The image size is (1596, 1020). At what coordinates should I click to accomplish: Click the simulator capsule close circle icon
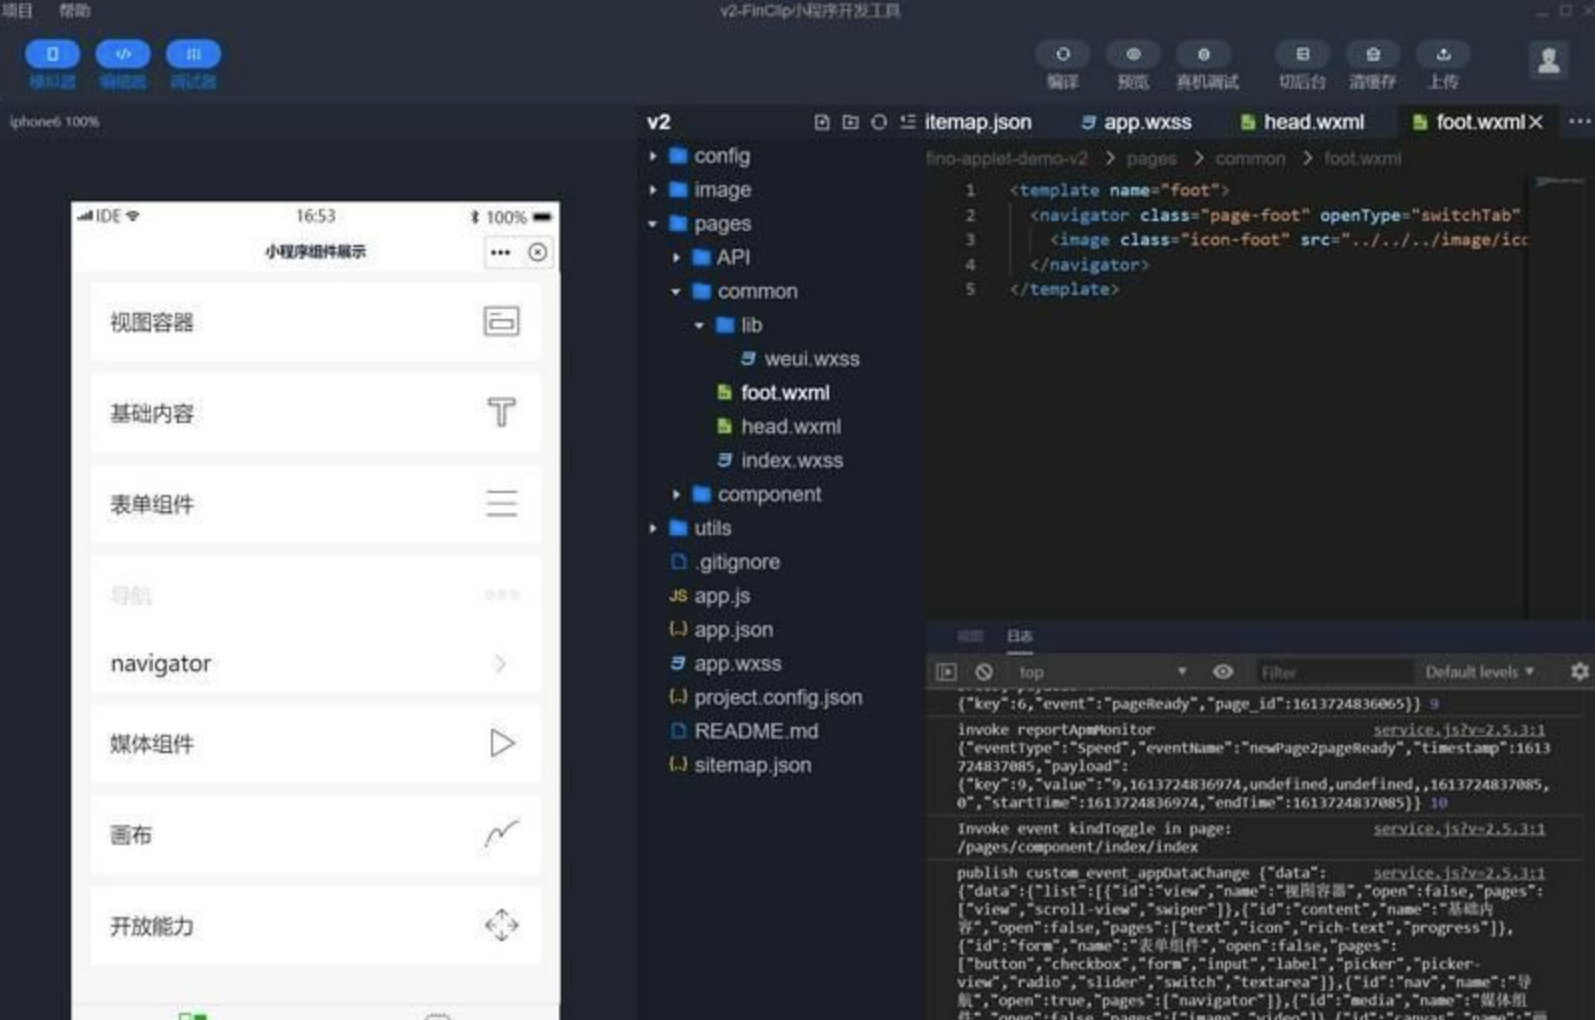point(538,253)
